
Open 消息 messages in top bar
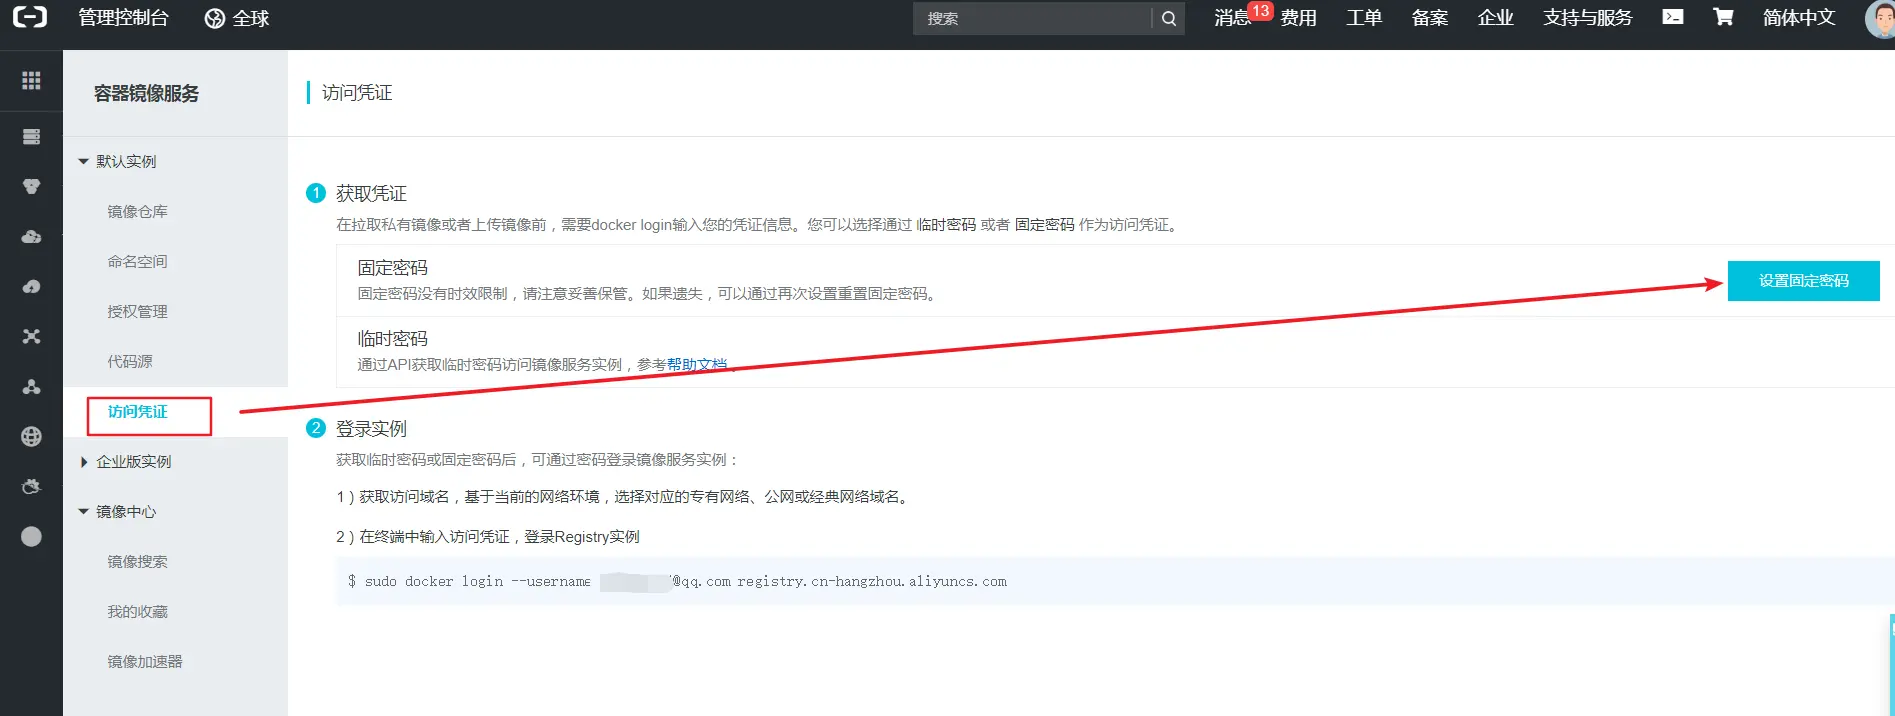(1232, 18)
